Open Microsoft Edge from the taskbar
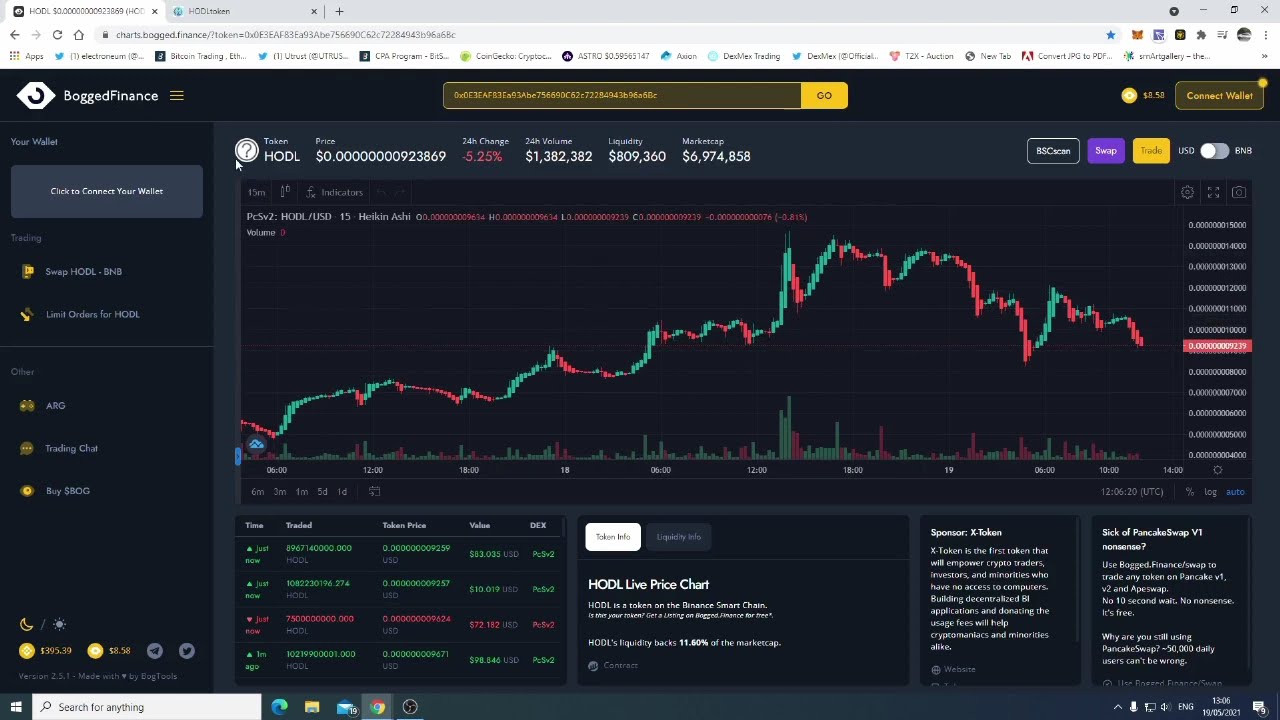The height and width of the screenshot is (720, 1280). click(279, 707)
